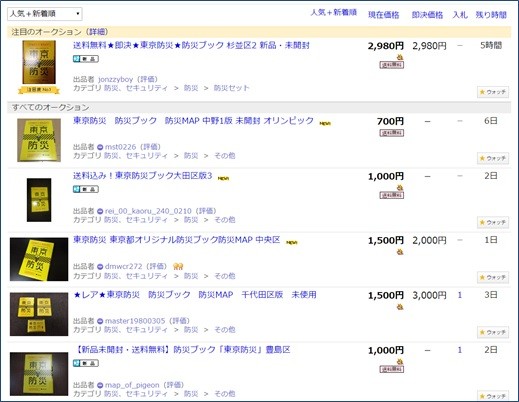Open thumbnail of 千代田区版 listing

click(x=39, y=314)
